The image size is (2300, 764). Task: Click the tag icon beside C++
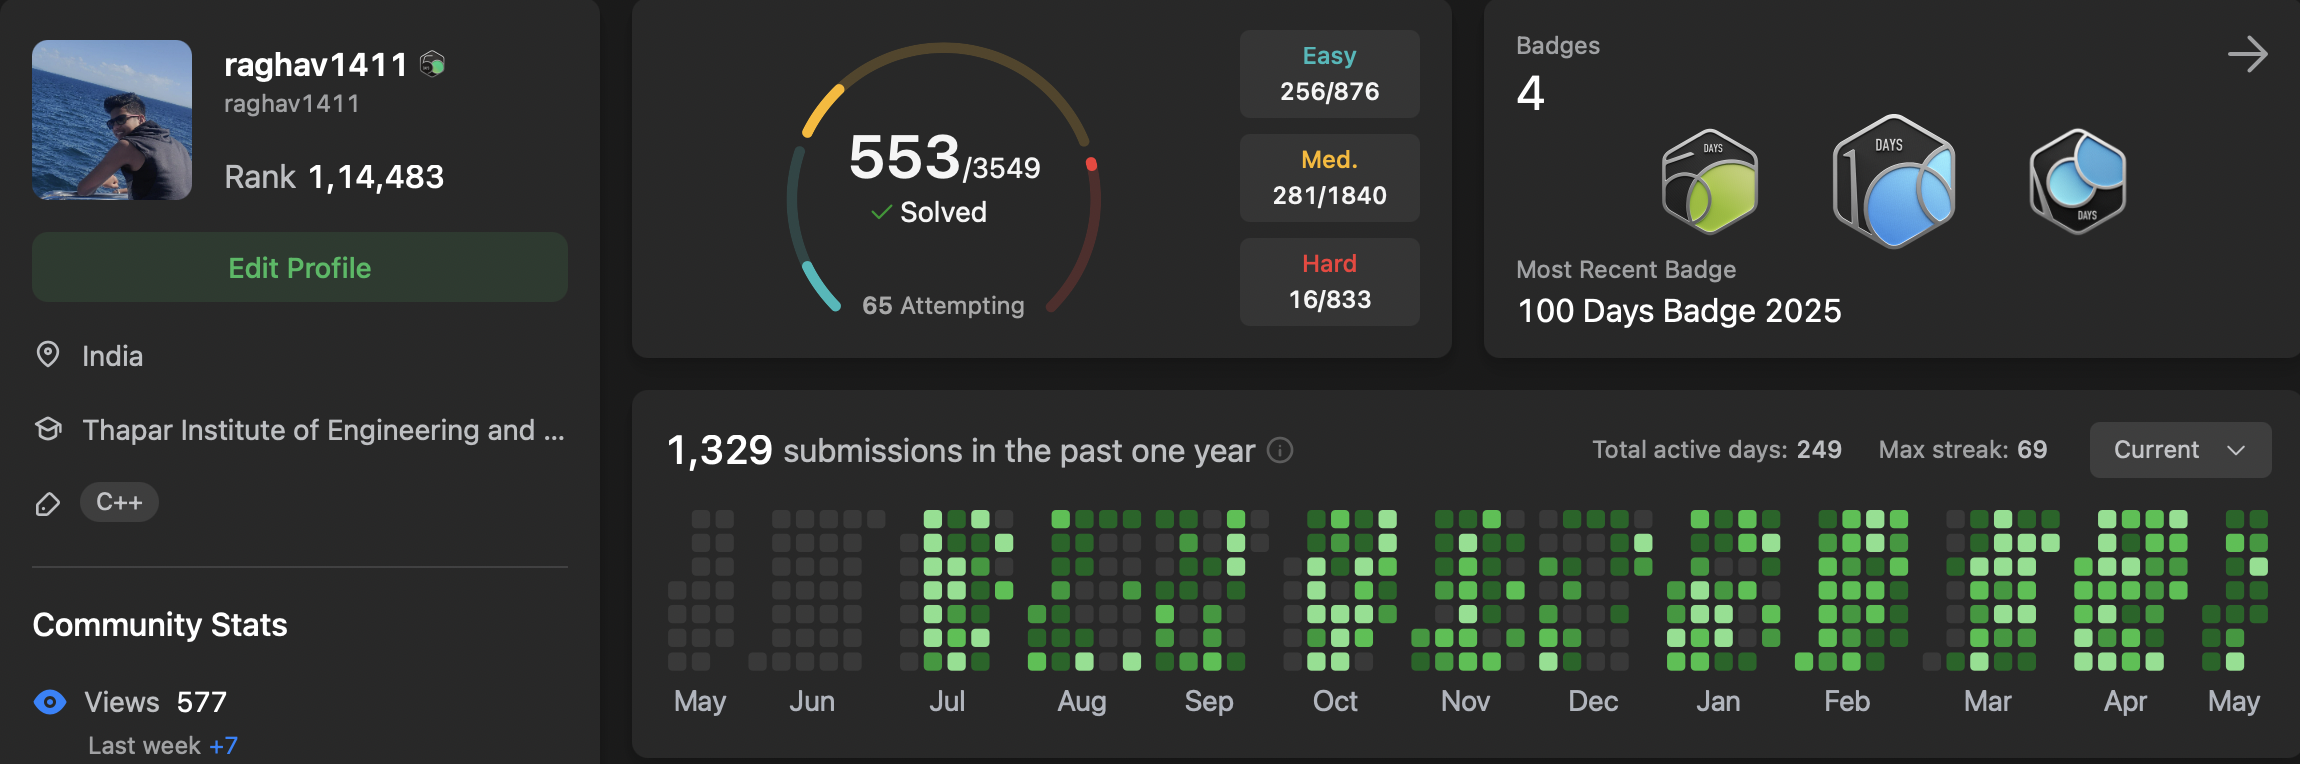[x=47, y=503]
